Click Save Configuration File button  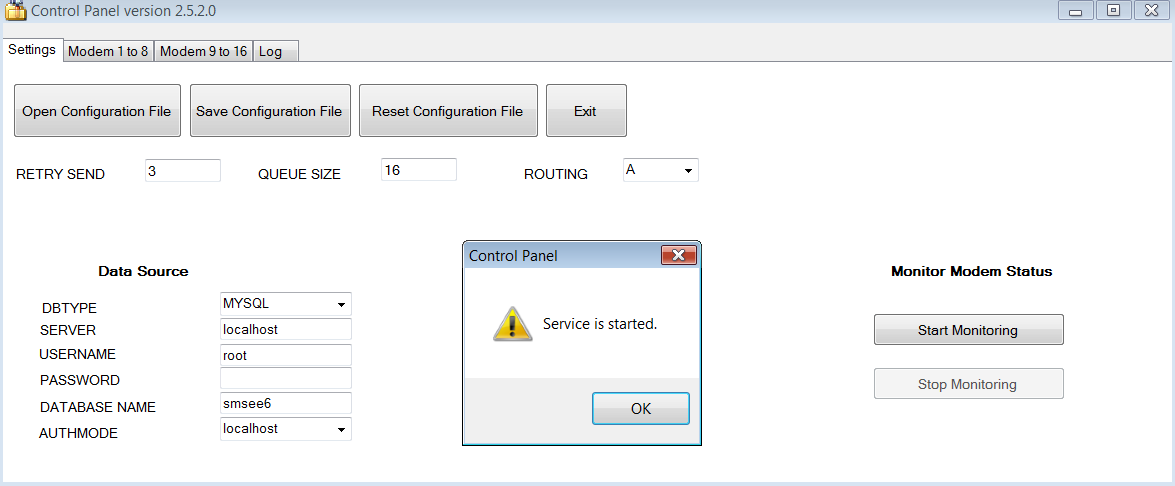point(269,111)
